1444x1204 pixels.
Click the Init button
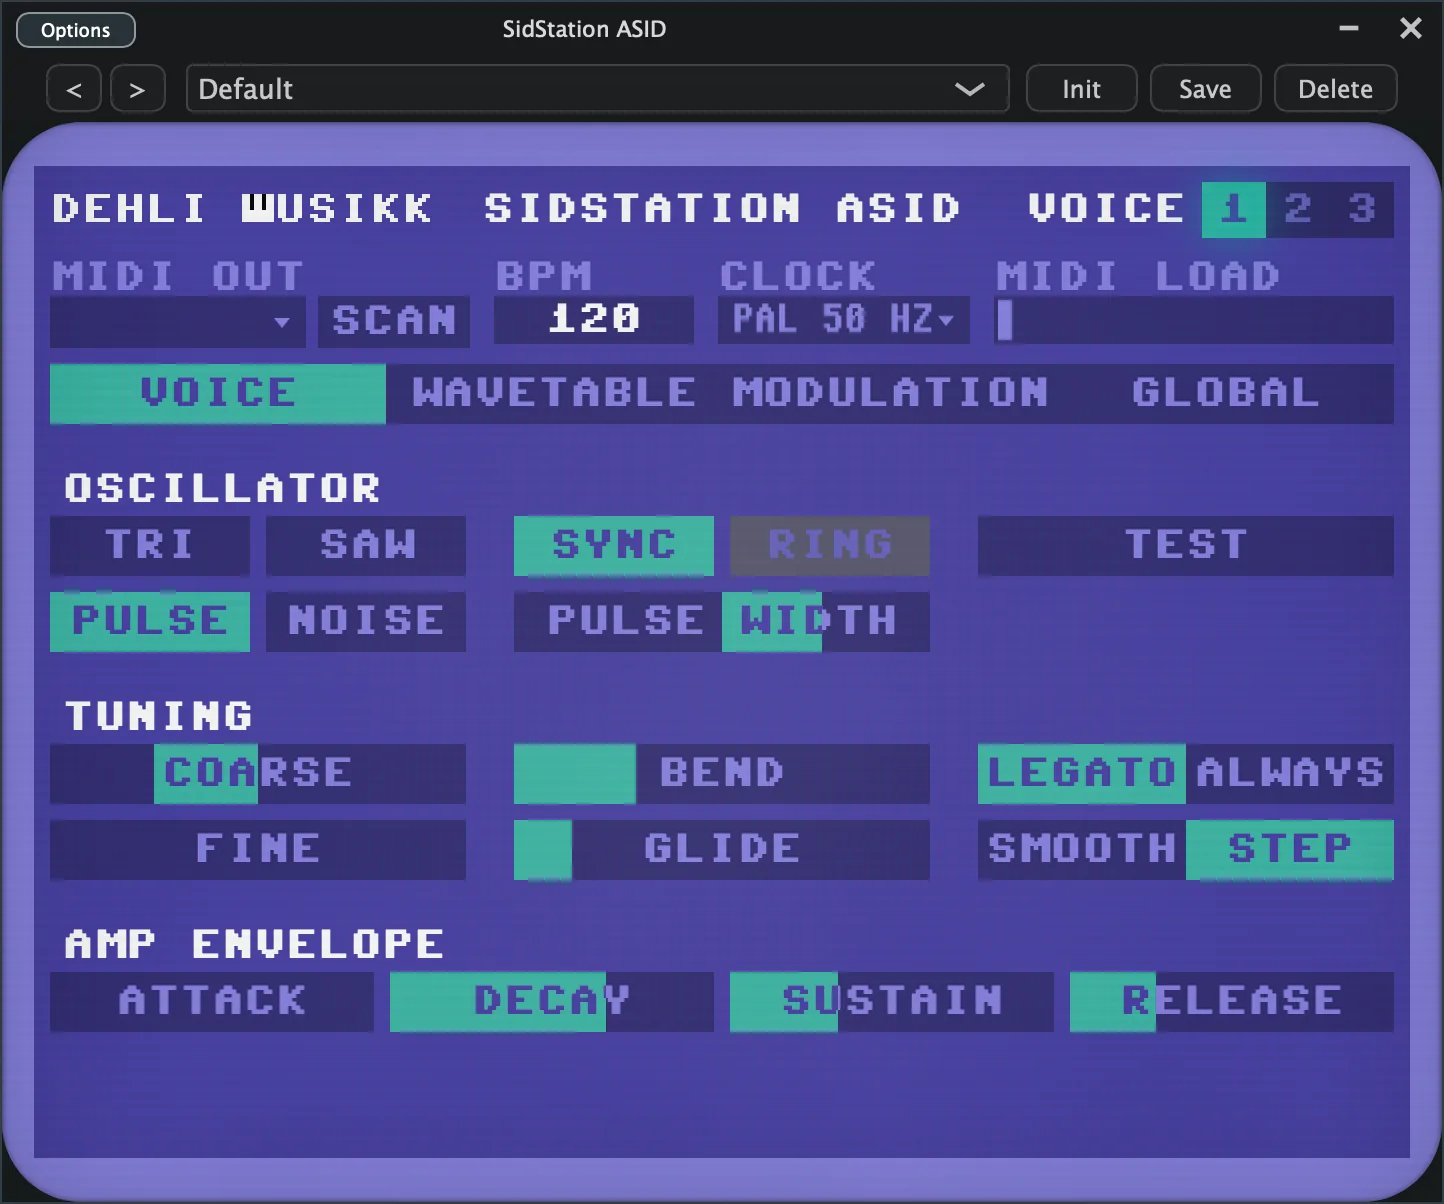click(1081, 89)
